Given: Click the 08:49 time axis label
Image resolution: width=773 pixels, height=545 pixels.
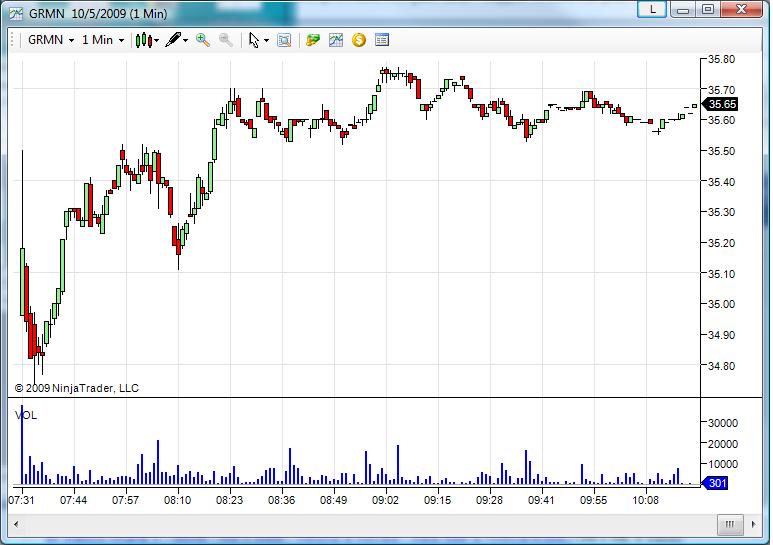Looking at the screenshot, I should click(x=334, y=500).
